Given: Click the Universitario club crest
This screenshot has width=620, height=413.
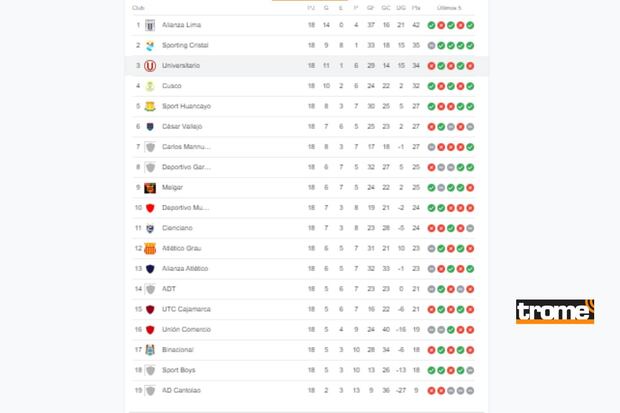Looking at the screenshot, I should (150, 65).
